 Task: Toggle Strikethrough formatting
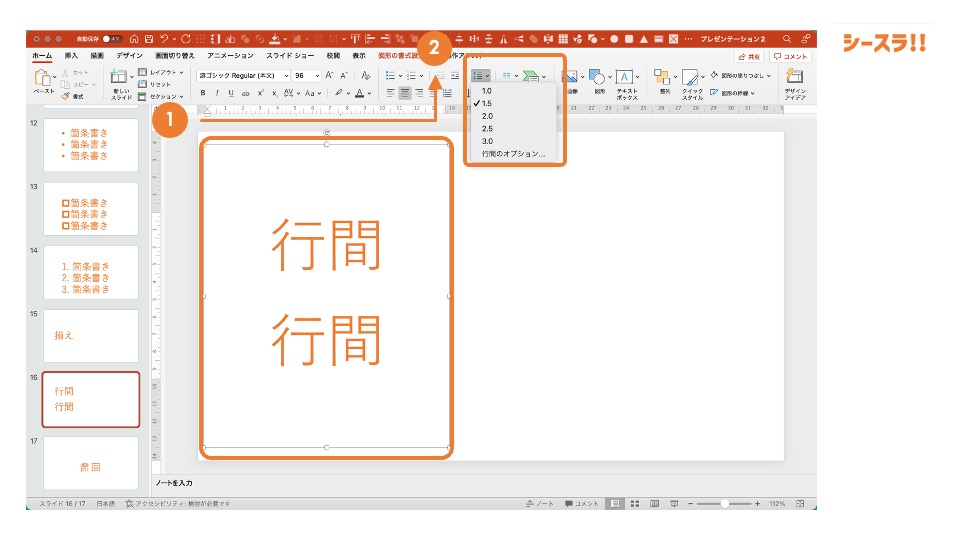pyautogui.click(x=246, y=93)
